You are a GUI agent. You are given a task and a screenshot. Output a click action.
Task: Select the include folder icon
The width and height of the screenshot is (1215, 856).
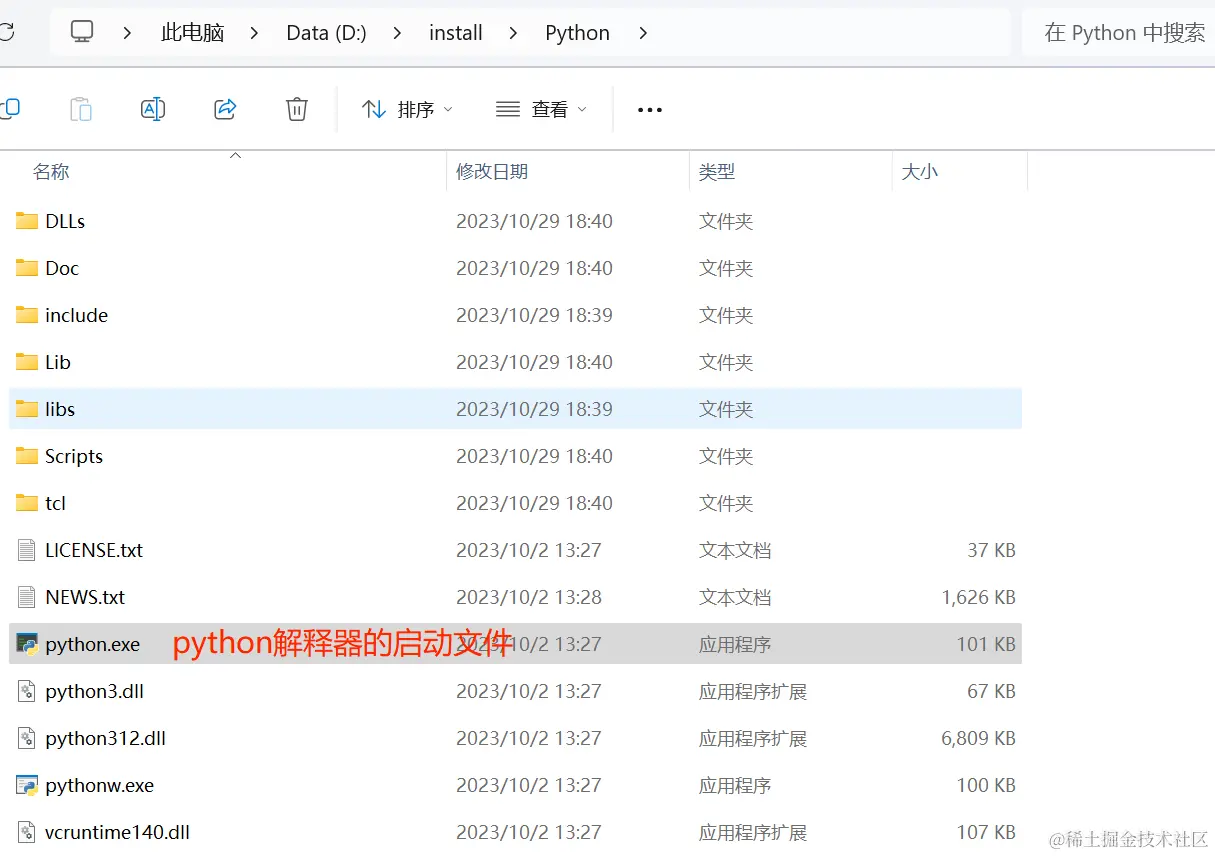pyautogui.click(x=27, y=315)
